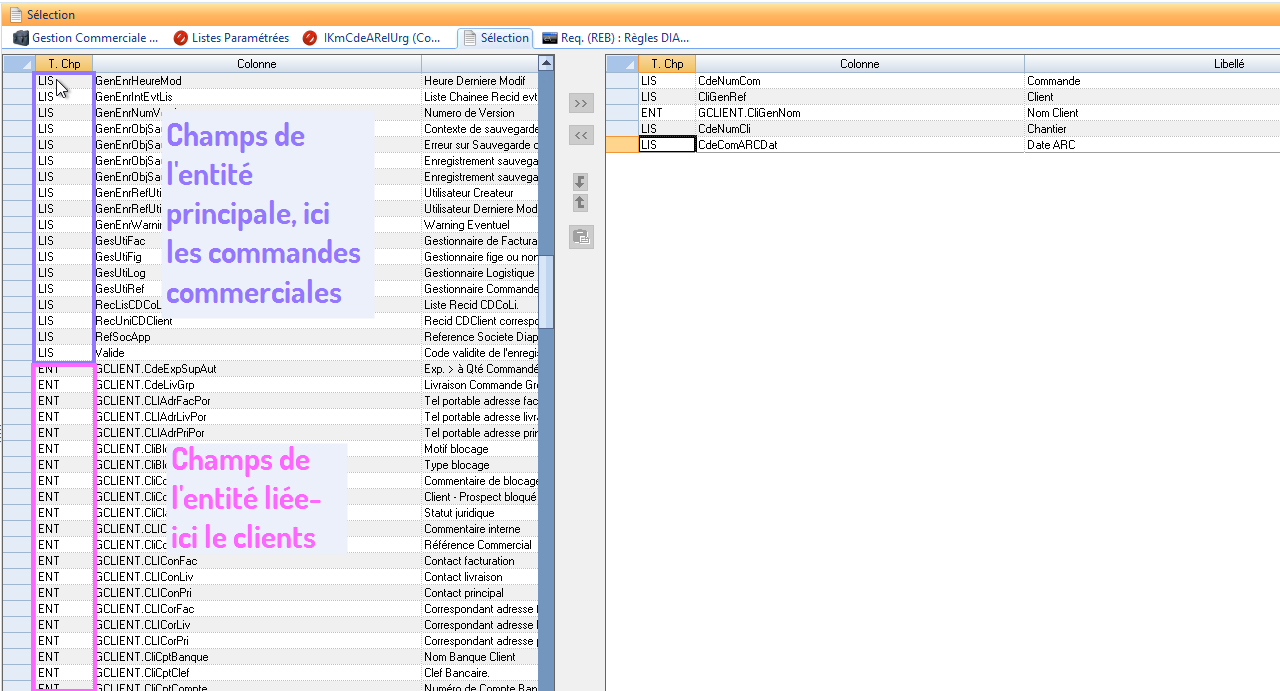Screen dimensions: 1280x691
Task: Move selected column down with the down arrow
Action: (580, 182)
